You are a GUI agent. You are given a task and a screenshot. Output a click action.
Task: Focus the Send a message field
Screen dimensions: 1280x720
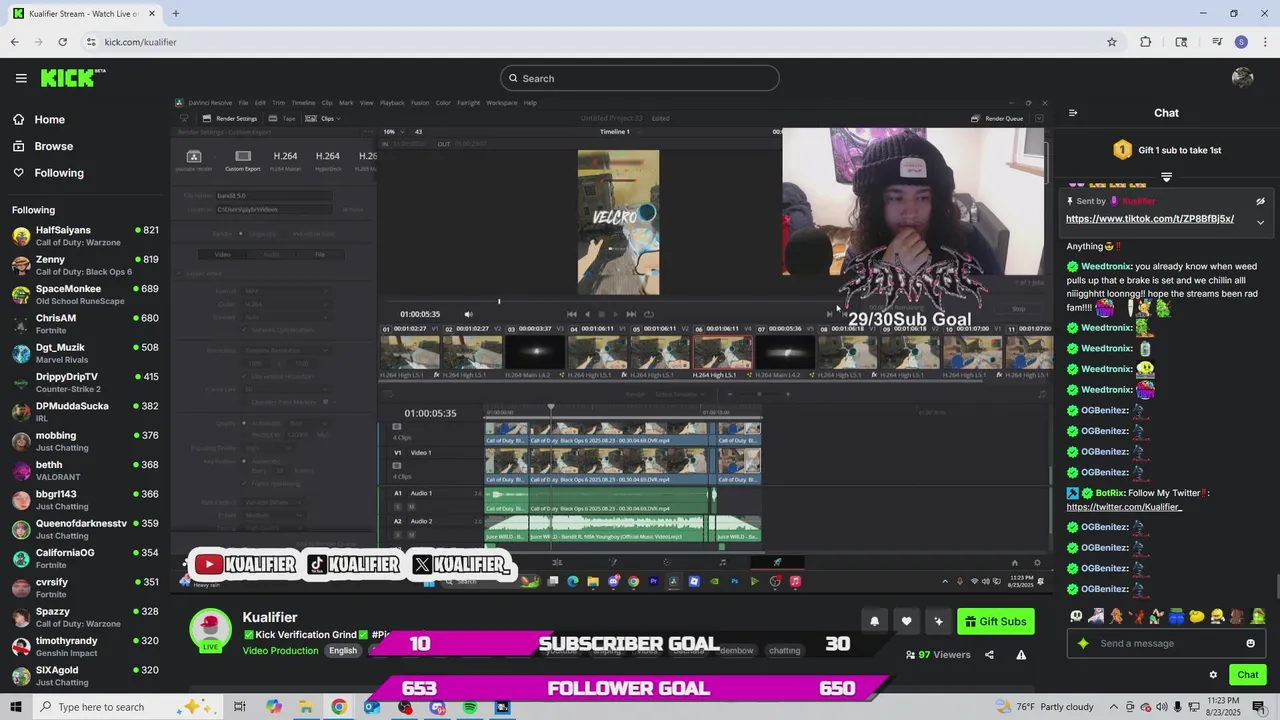(x=1165, y=643)
